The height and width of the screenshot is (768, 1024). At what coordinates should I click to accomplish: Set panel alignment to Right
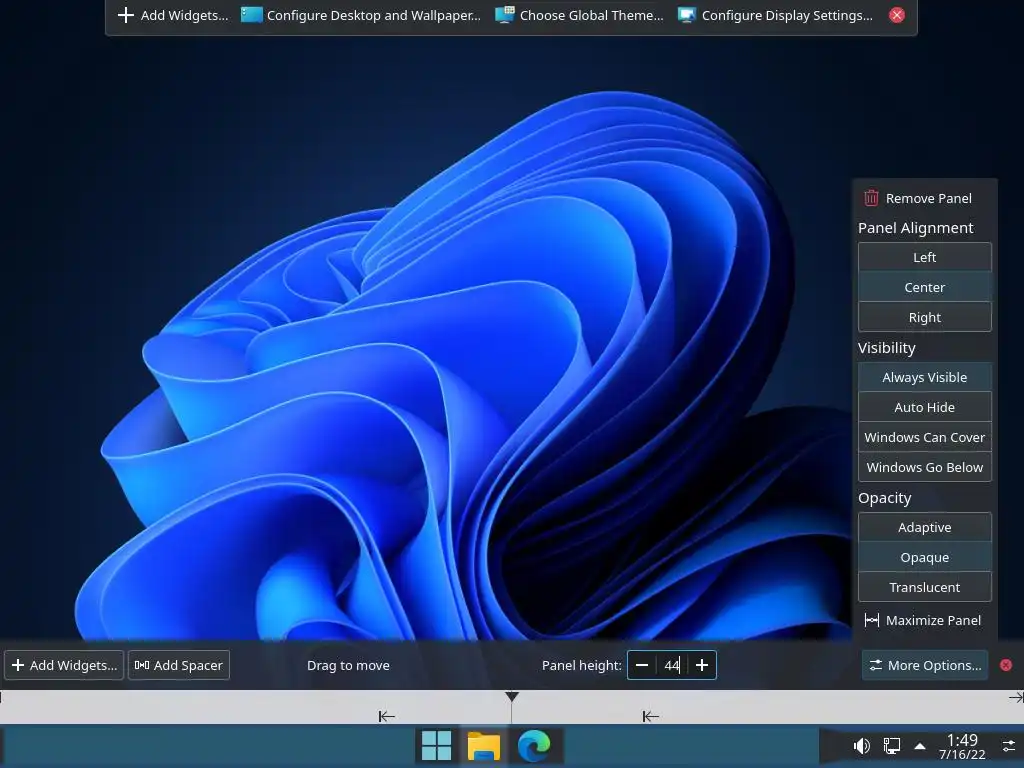point(924,317)
